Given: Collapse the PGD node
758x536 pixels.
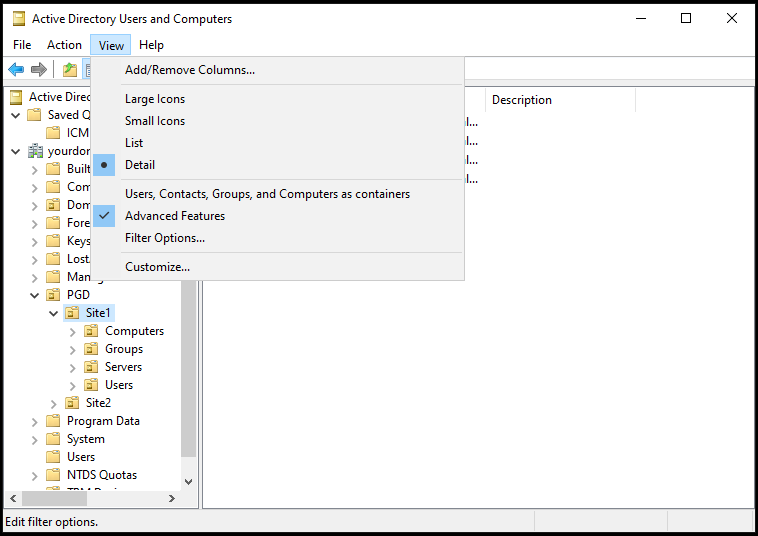Looking at the screenshot, I should (35, 295).
